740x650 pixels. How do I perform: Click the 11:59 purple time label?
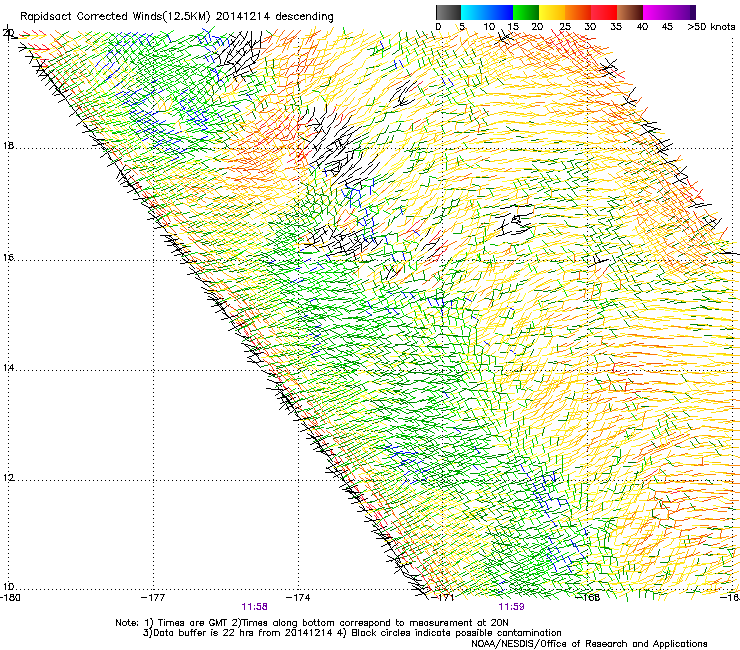512,607
